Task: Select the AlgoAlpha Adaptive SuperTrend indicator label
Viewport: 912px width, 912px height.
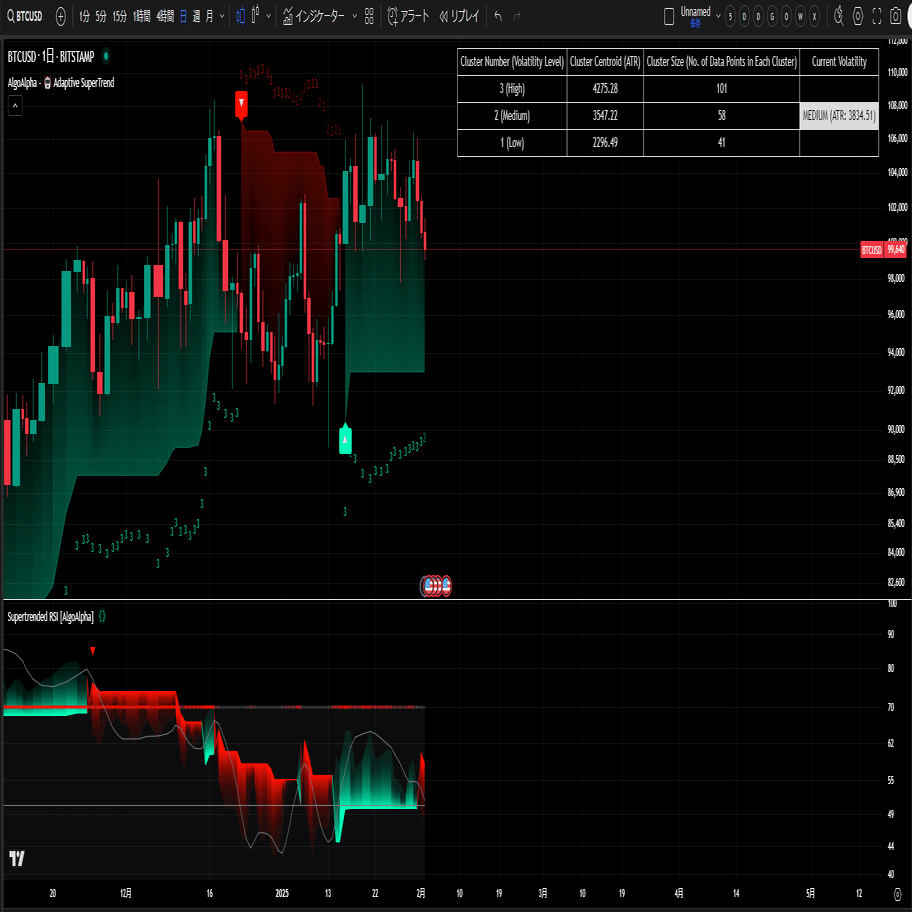Action: click(61, 83)
